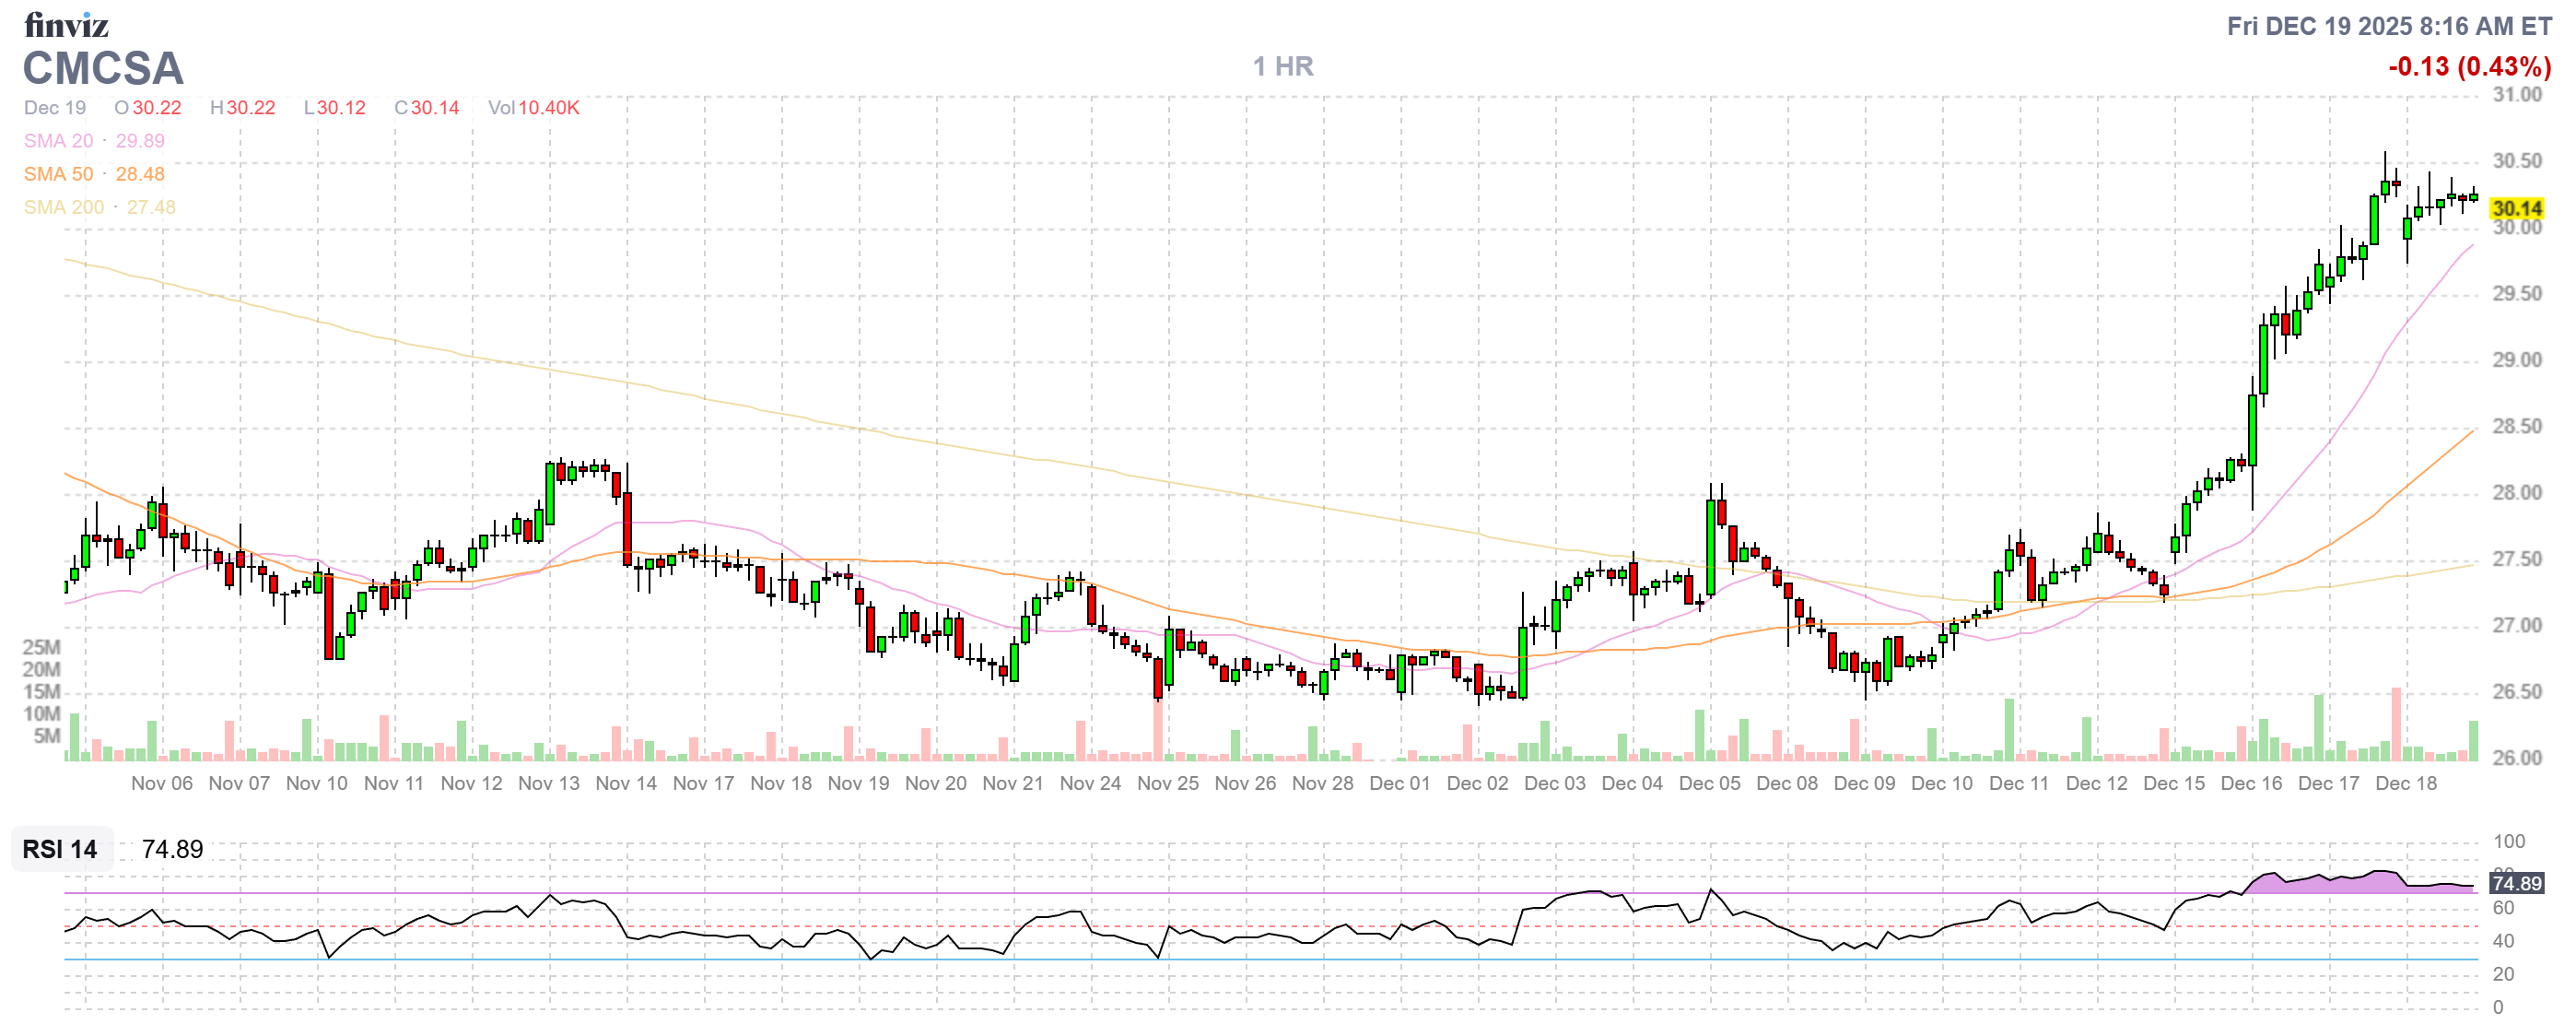Click the yellow 30.14 current price tag
This screenshot has width=2576, height=1036.
point(2515,208)
